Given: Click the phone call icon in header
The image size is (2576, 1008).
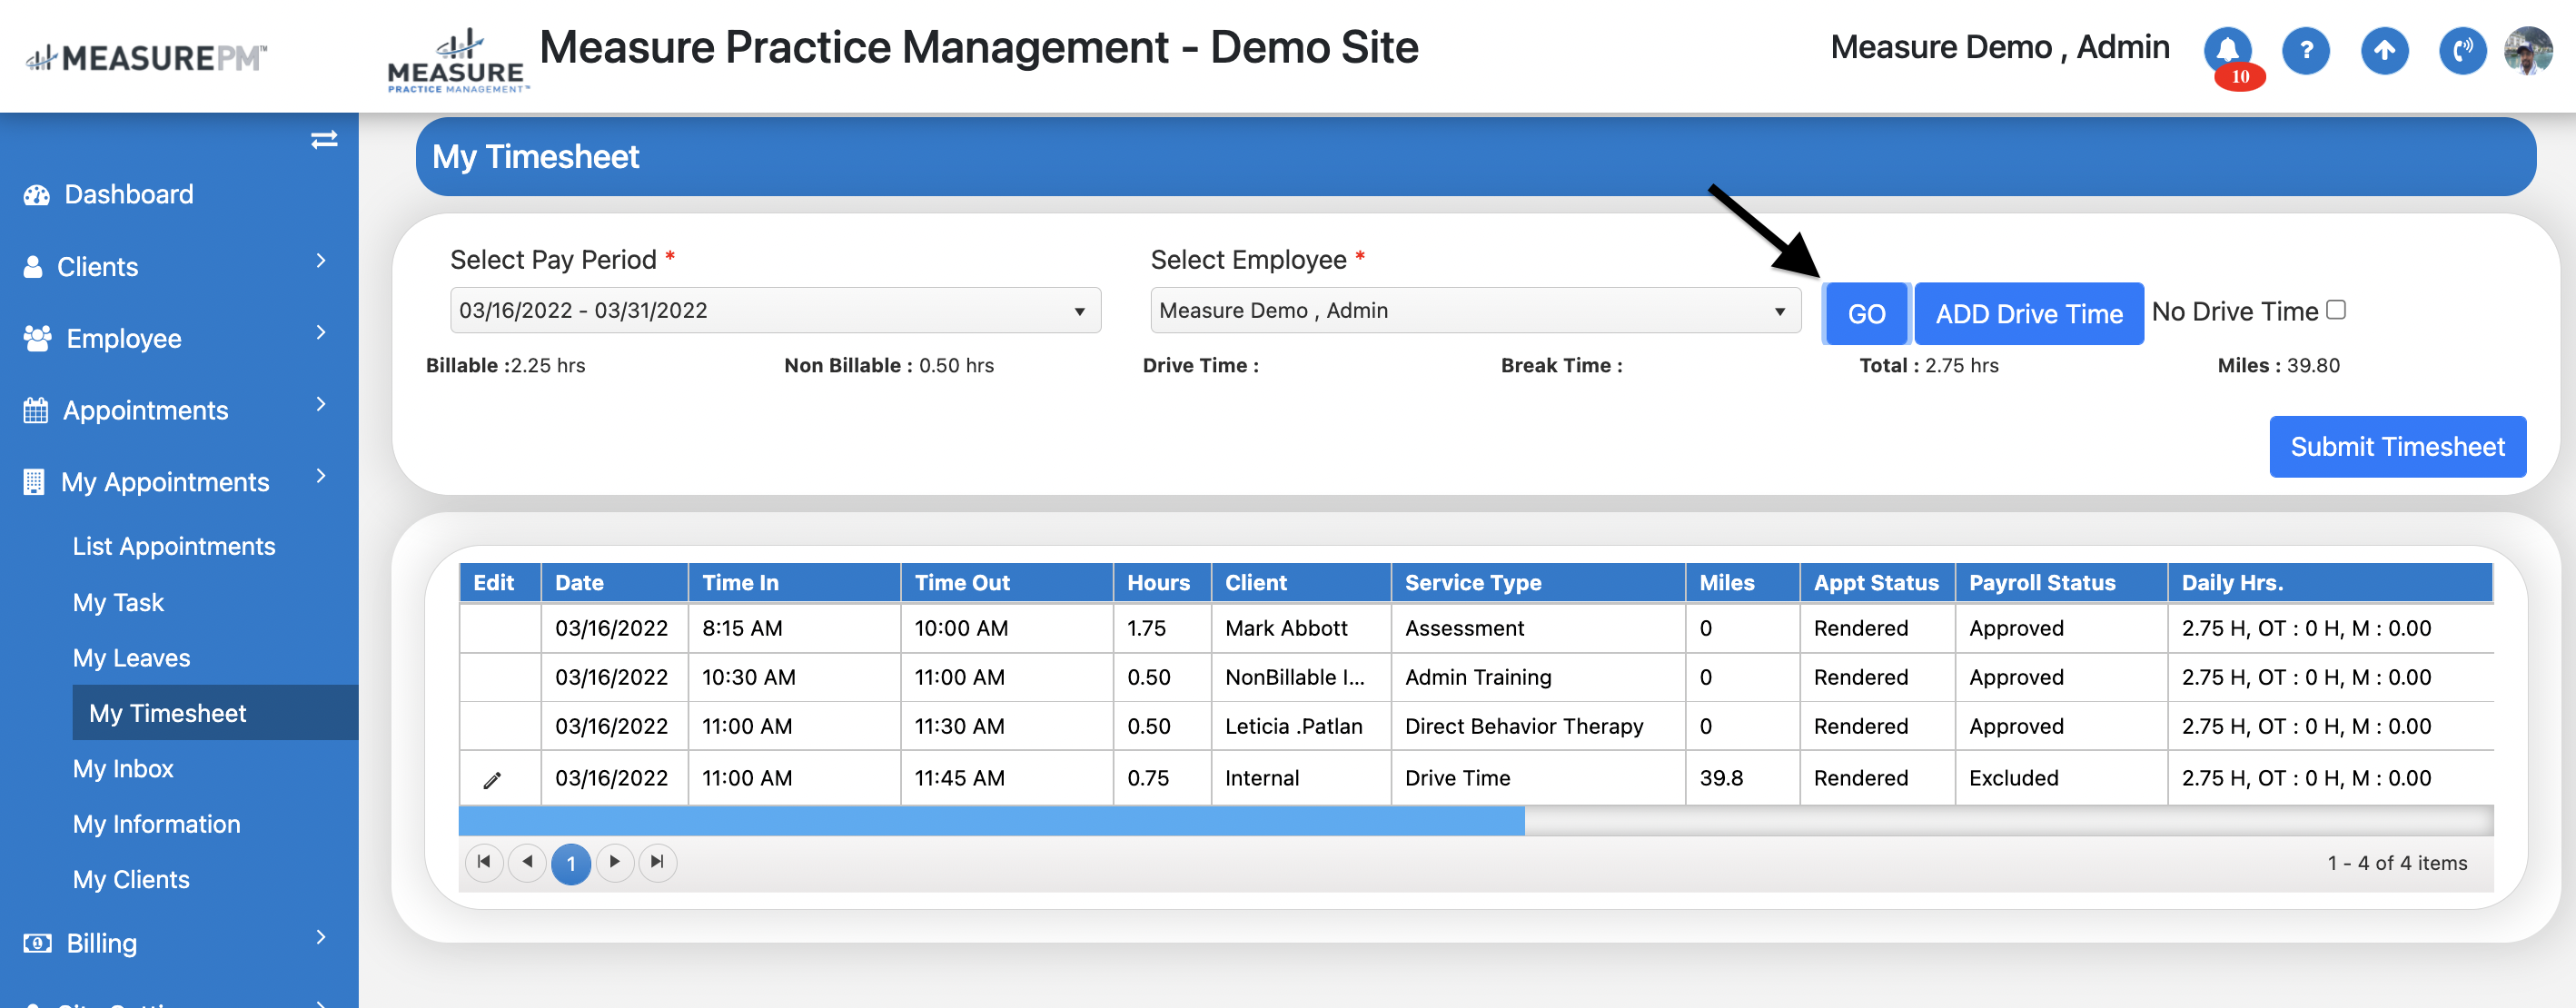Looking at the screenshot, I should pyautogui.click(x=2462, y=50).
